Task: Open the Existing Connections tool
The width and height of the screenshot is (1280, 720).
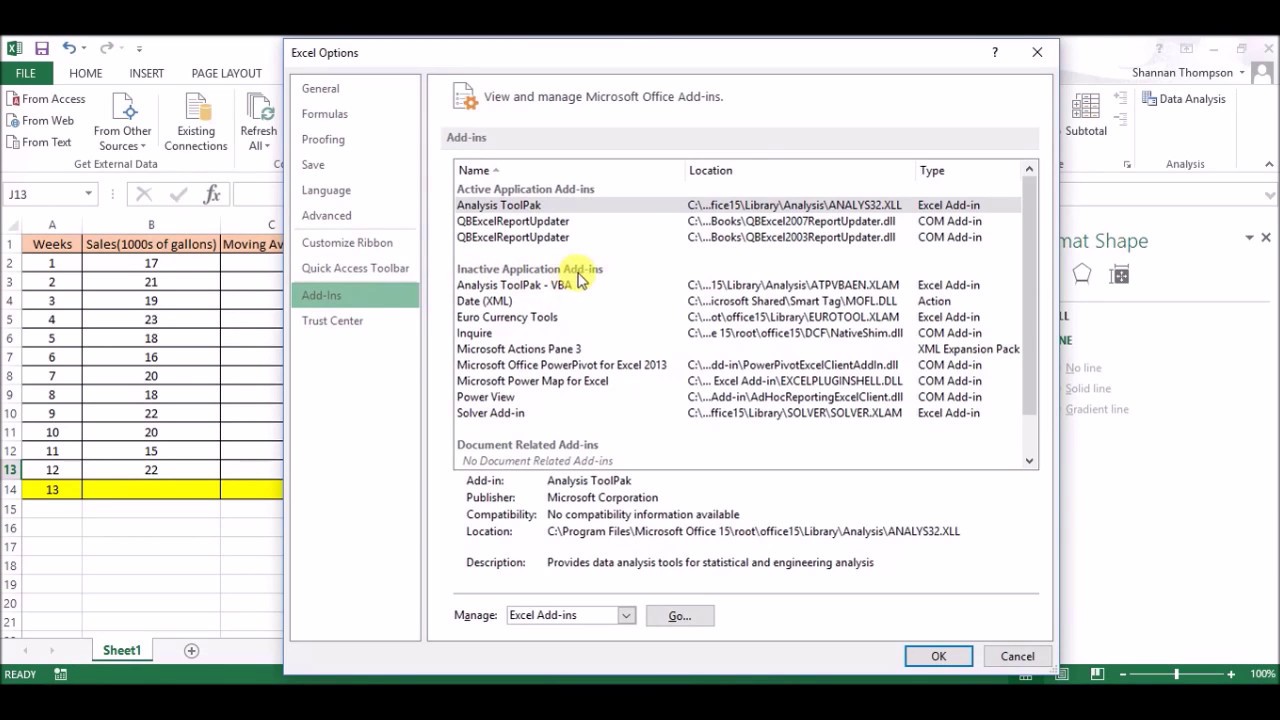Action: [196, 123]
